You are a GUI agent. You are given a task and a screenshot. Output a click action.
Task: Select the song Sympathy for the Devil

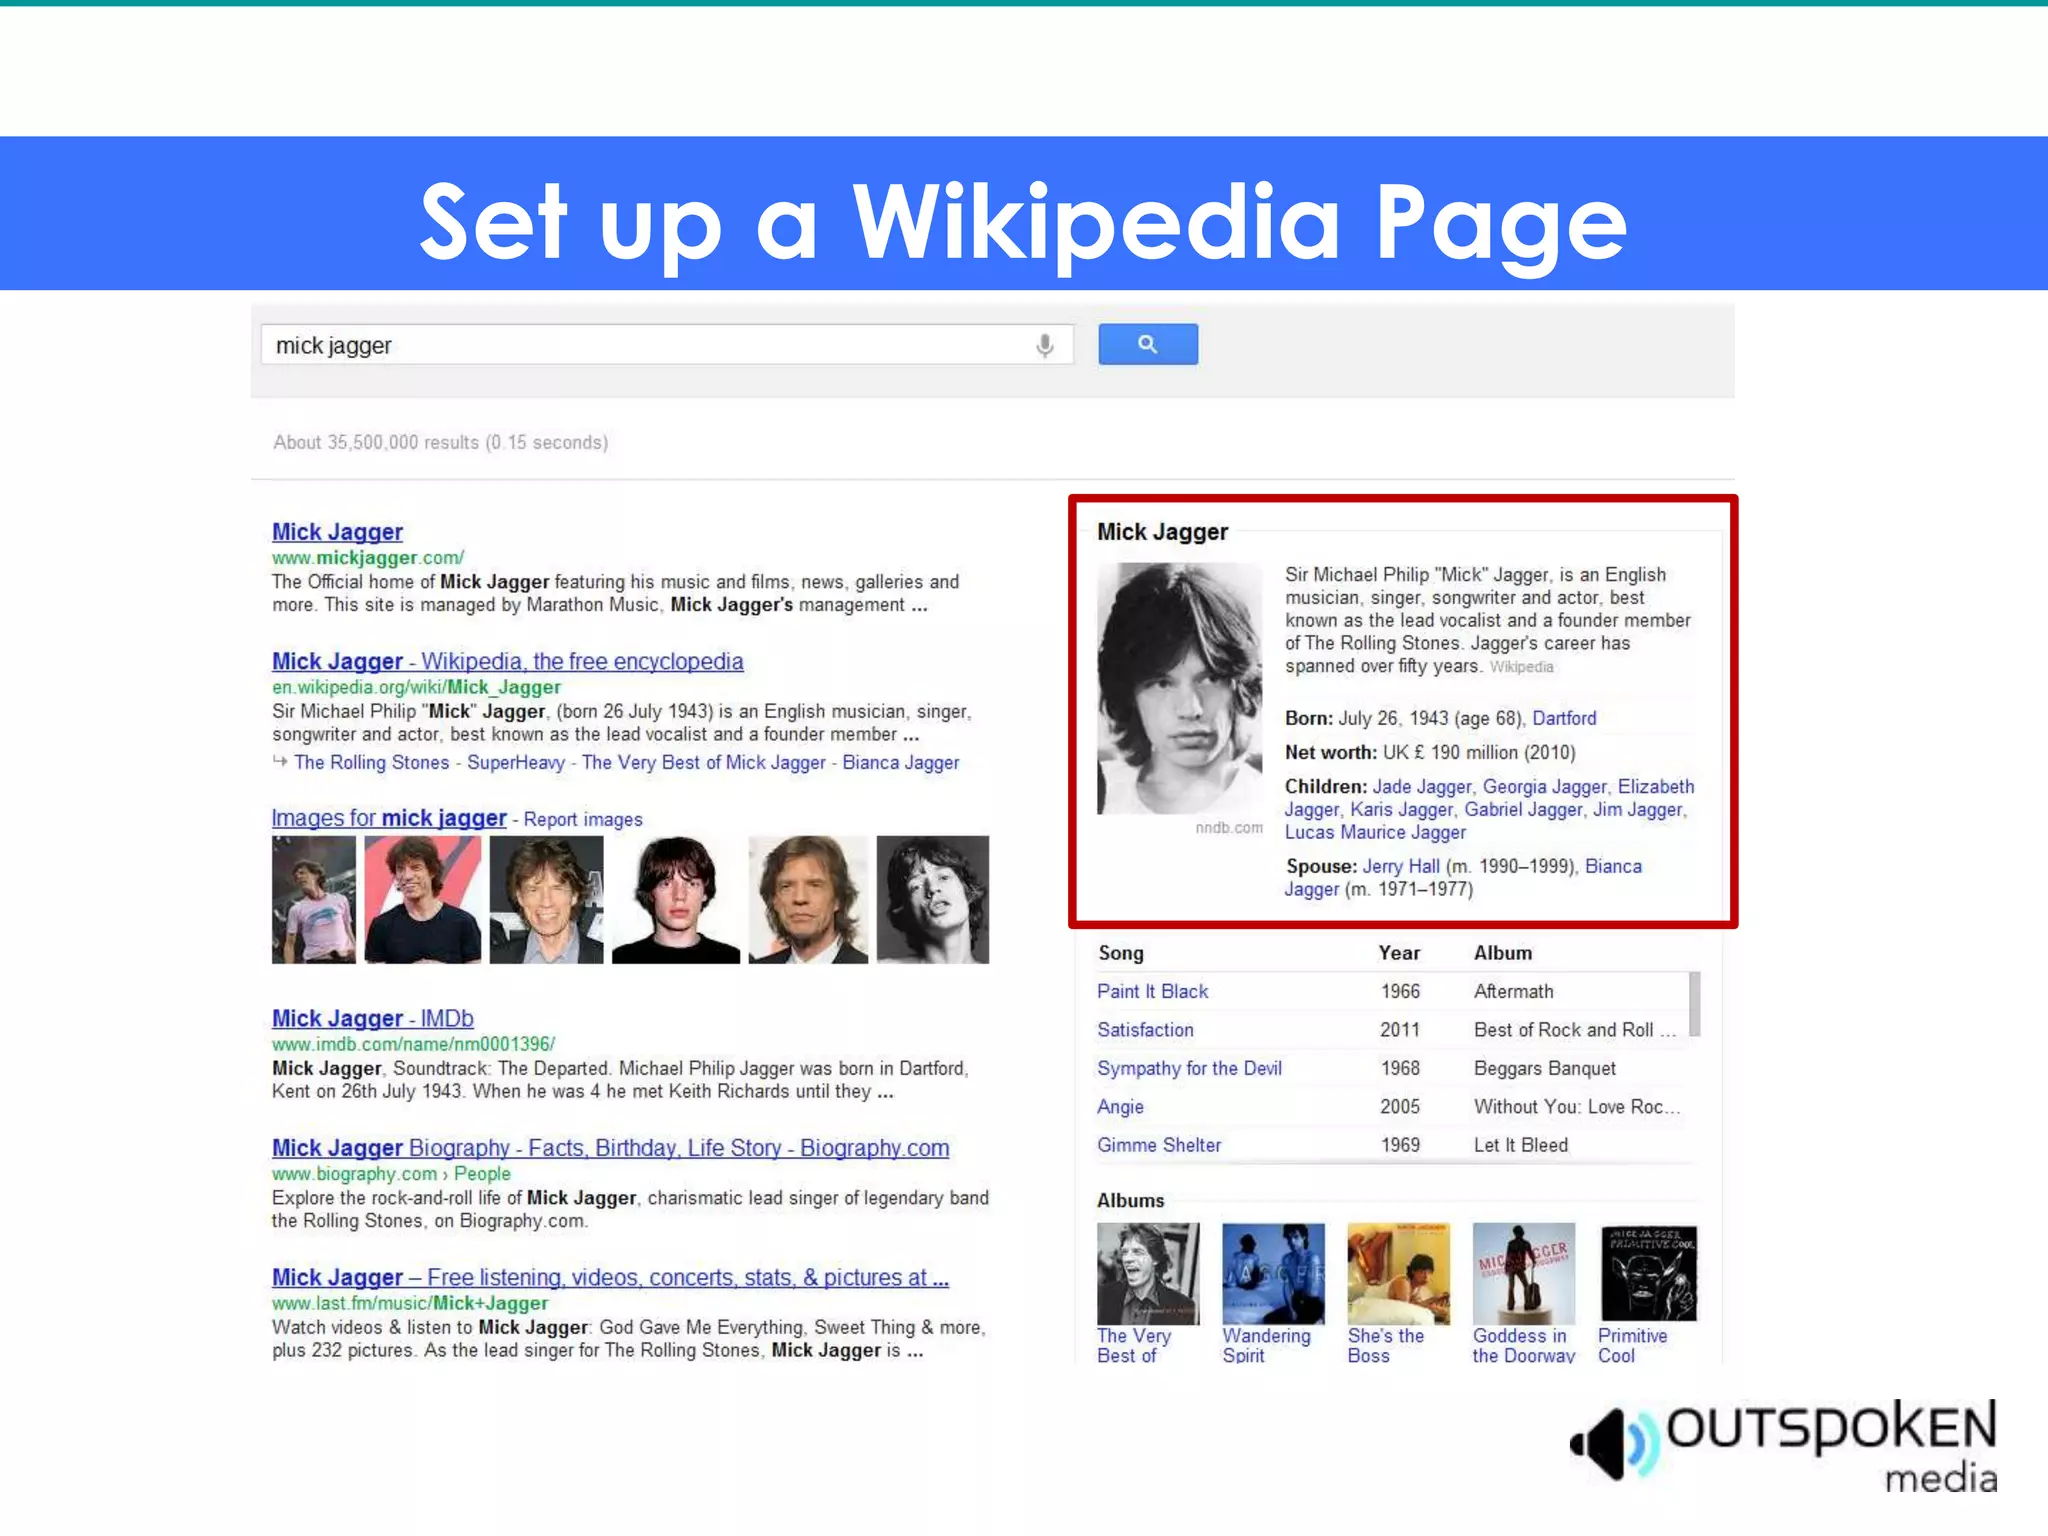[1189, 1068]
